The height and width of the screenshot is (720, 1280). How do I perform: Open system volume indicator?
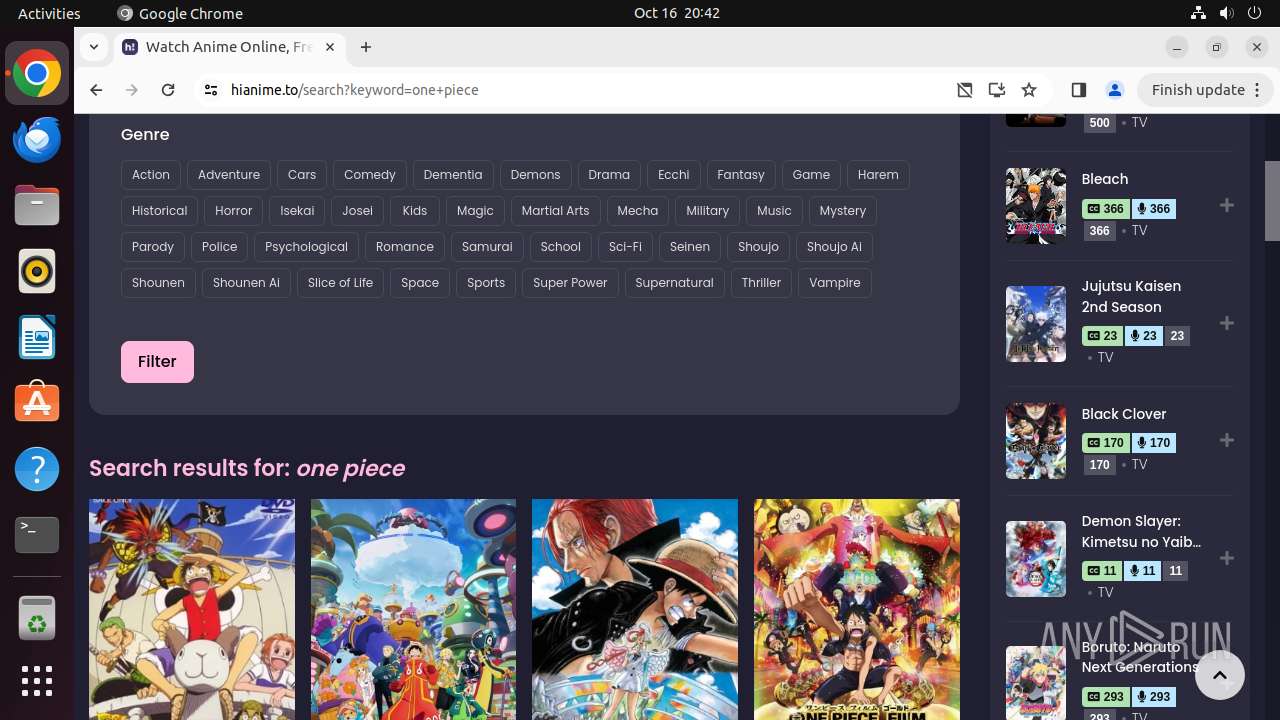[x=1226, y=13]
